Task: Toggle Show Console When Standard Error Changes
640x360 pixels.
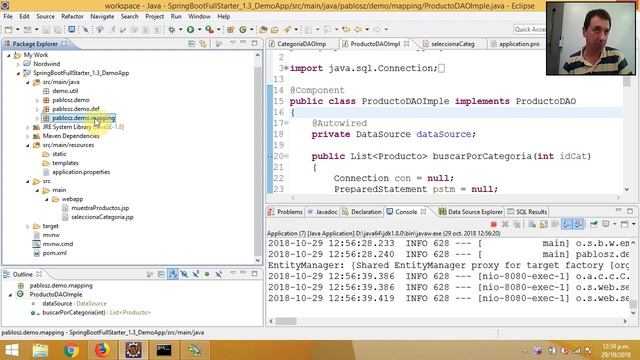Action: (x=578, y=224)
